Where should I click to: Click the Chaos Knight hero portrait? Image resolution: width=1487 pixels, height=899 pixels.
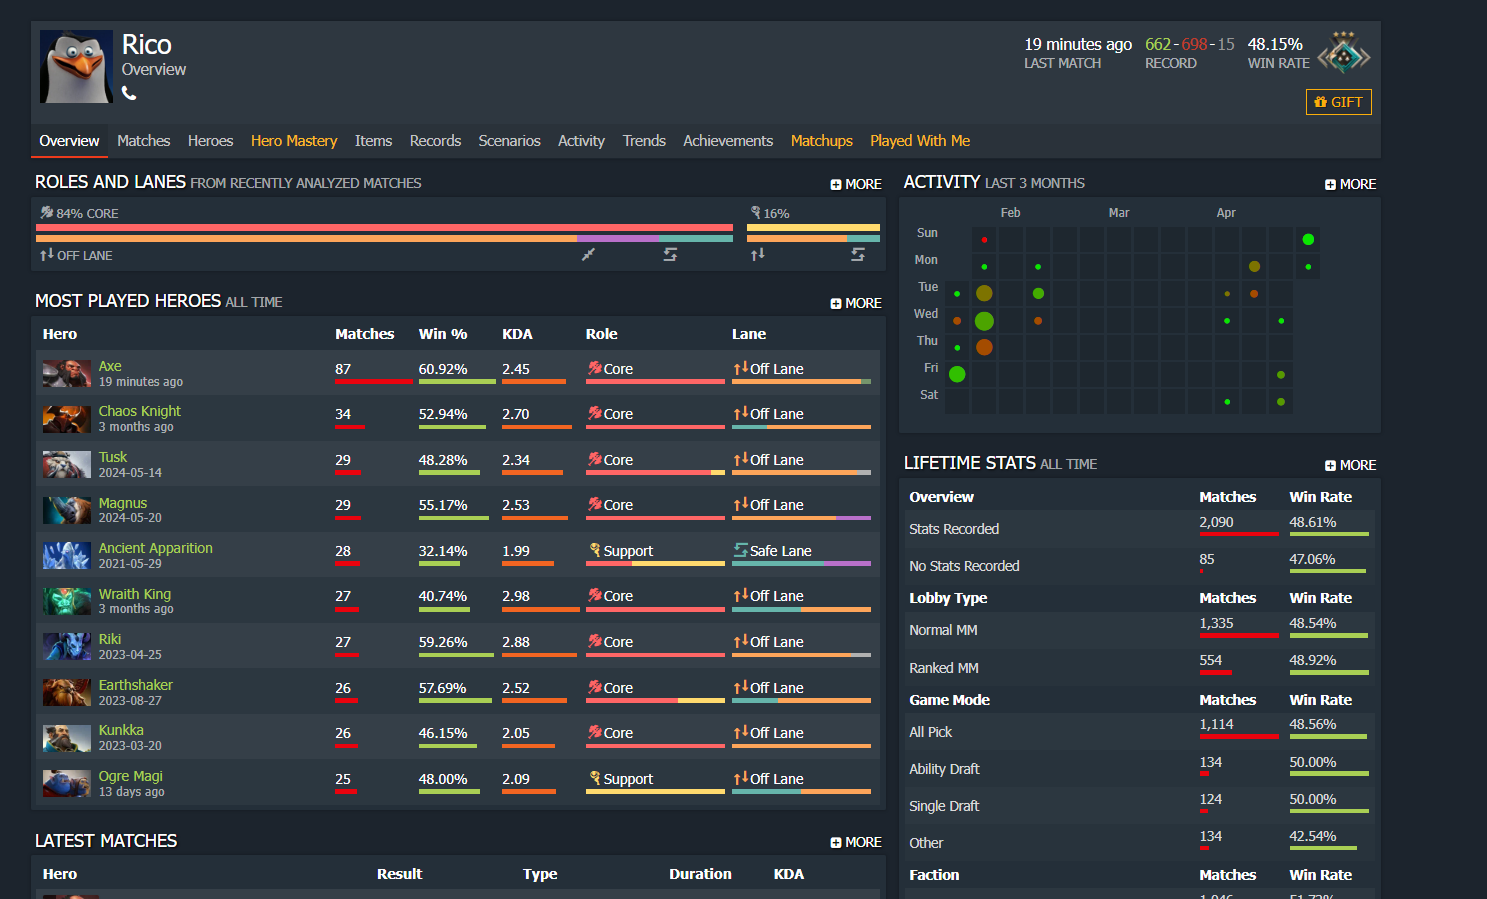(x=67, y=419)
